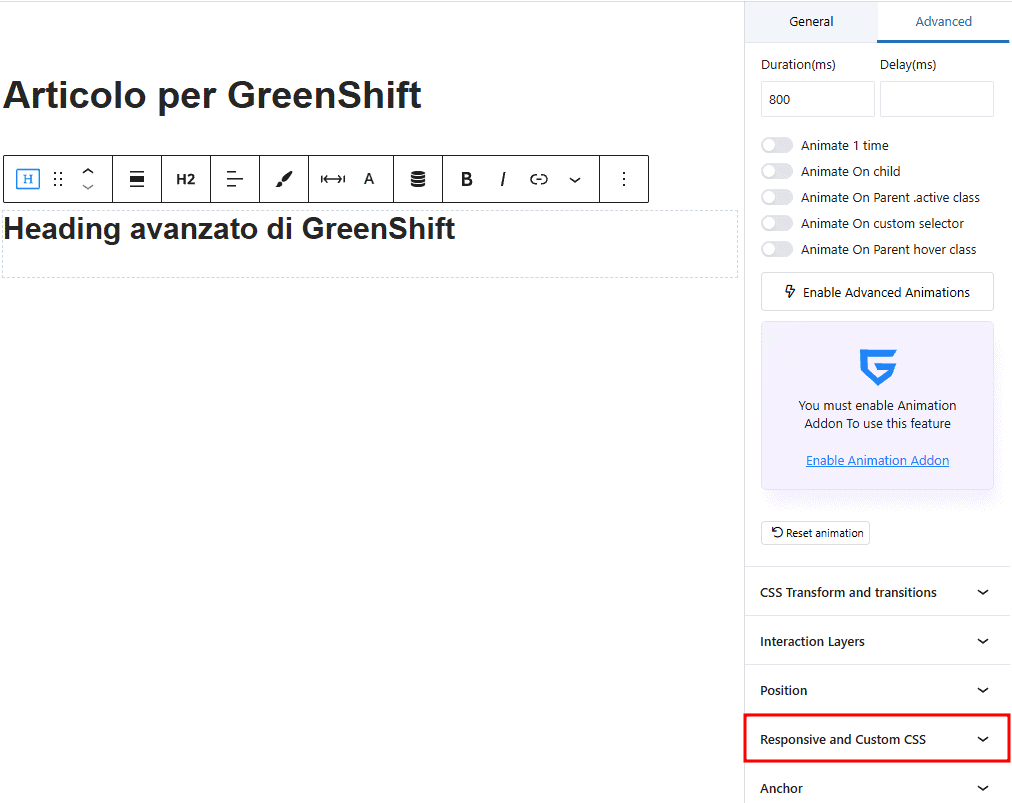Click the Enable Animation Addon link

click(877, 460)
